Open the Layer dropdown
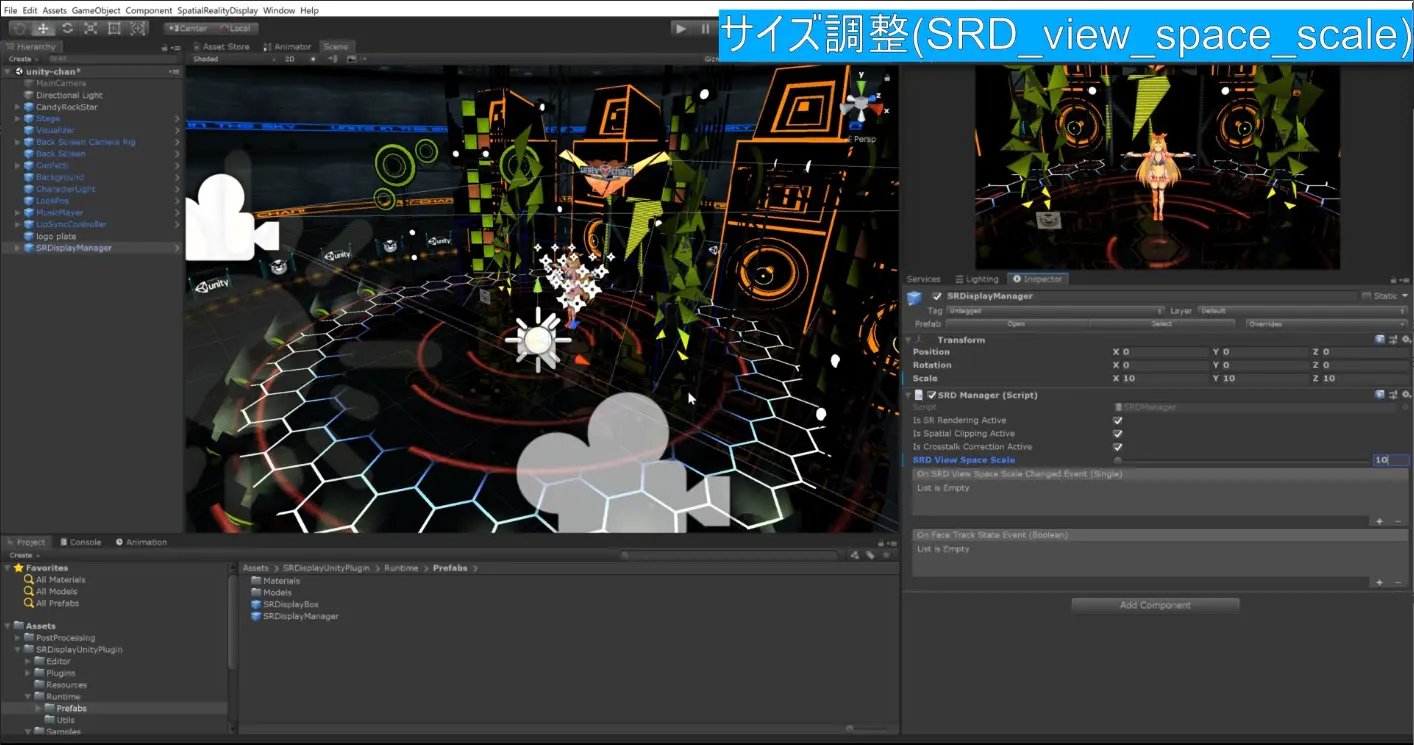This screenshot has width=1414, height=745. point(1301,311)
